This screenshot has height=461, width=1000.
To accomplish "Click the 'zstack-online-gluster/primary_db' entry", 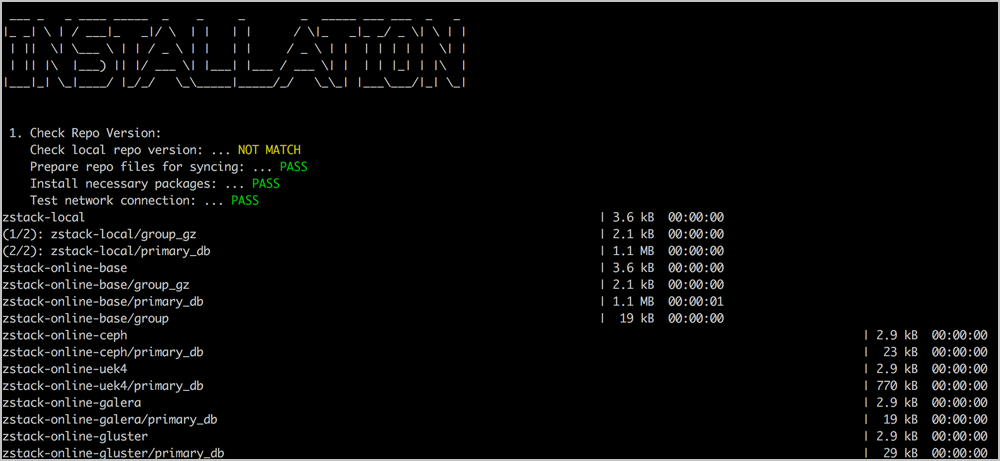I will (x=113, y=453).
